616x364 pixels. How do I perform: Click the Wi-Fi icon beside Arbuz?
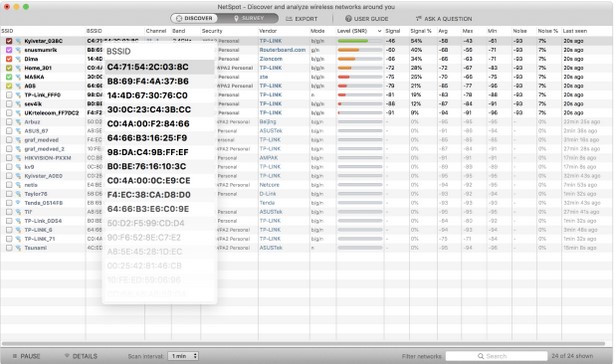click(x=18, y=122)
